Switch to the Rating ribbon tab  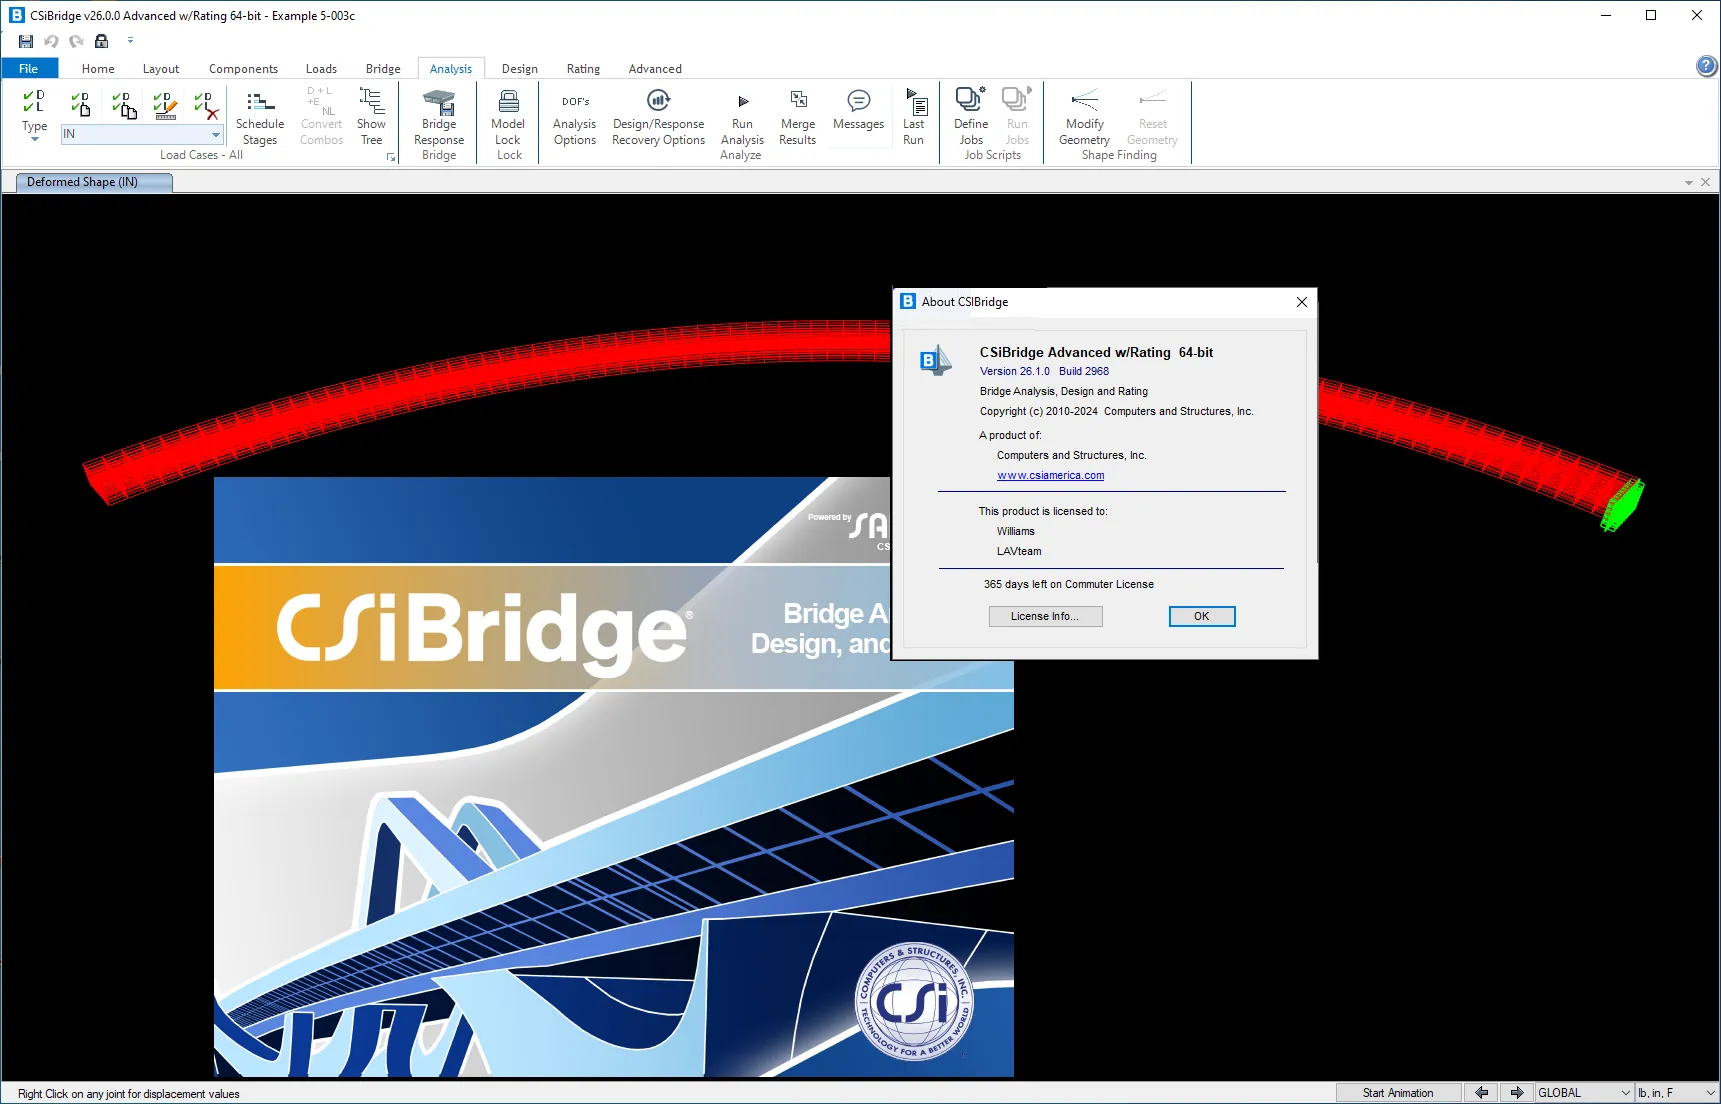click(x=583, y=68)
